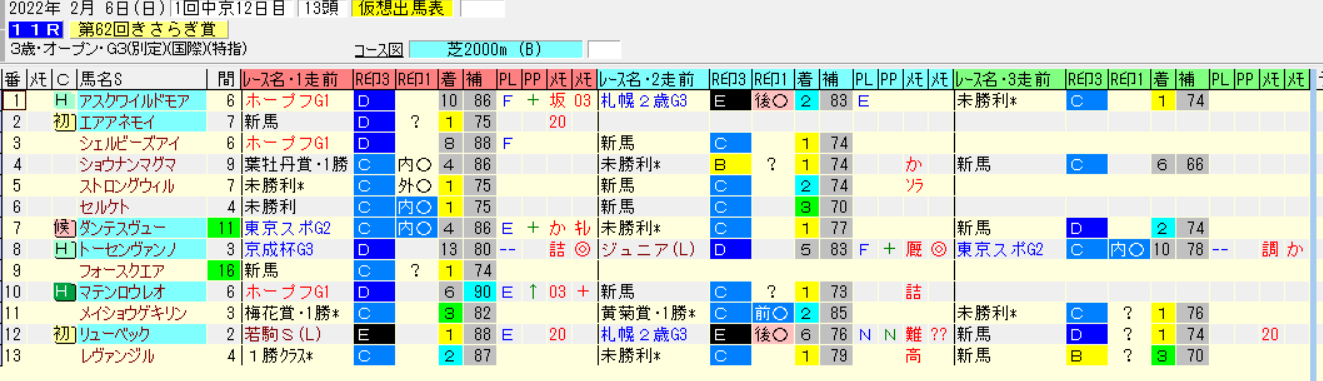
Task: Select horse トーセンヴァンノ
Action: [127, 249]
